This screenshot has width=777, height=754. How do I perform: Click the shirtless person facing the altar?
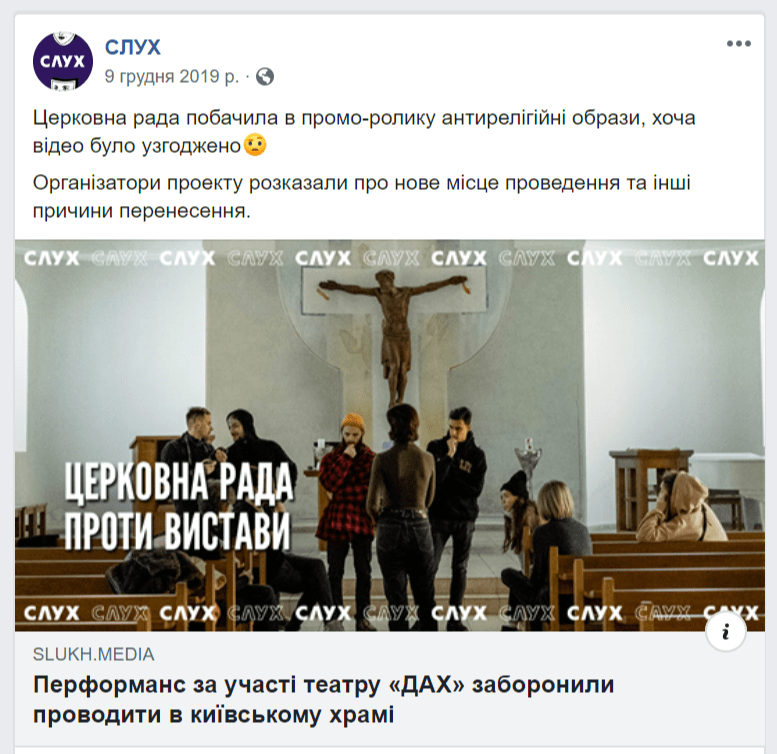point(402,515)
